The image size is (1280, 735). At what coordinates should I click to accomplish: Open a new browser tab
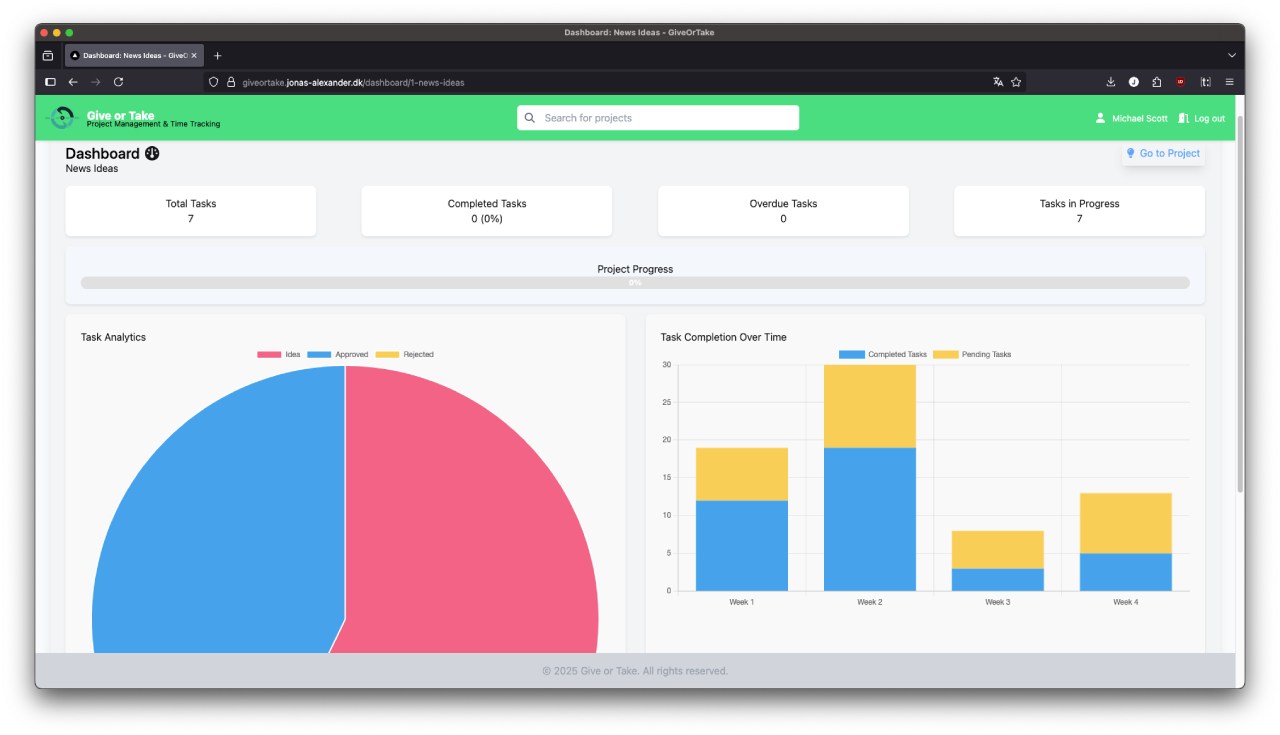(x=217, y=56)
